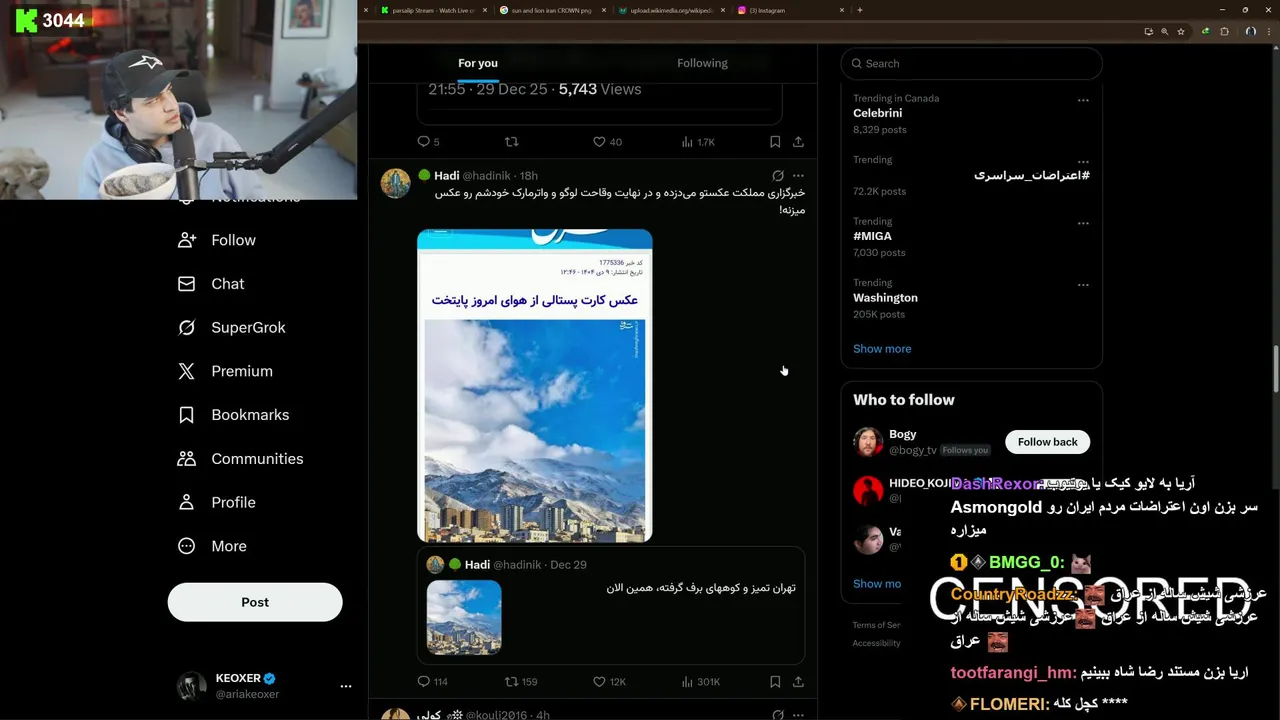1280x720 pixels.
Task: Click 5,743 Views text
Action: [600, 89]
